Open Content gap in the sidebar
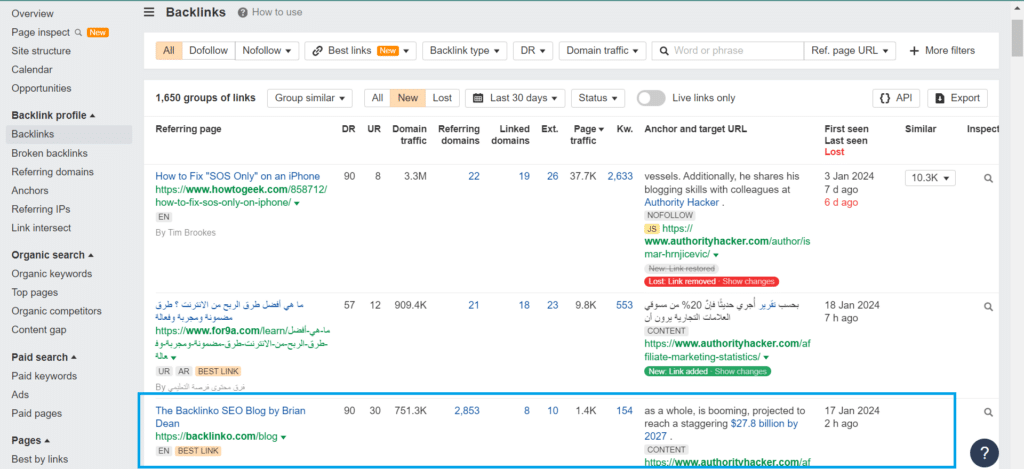The image size is (1024, 469). [39, 330]
